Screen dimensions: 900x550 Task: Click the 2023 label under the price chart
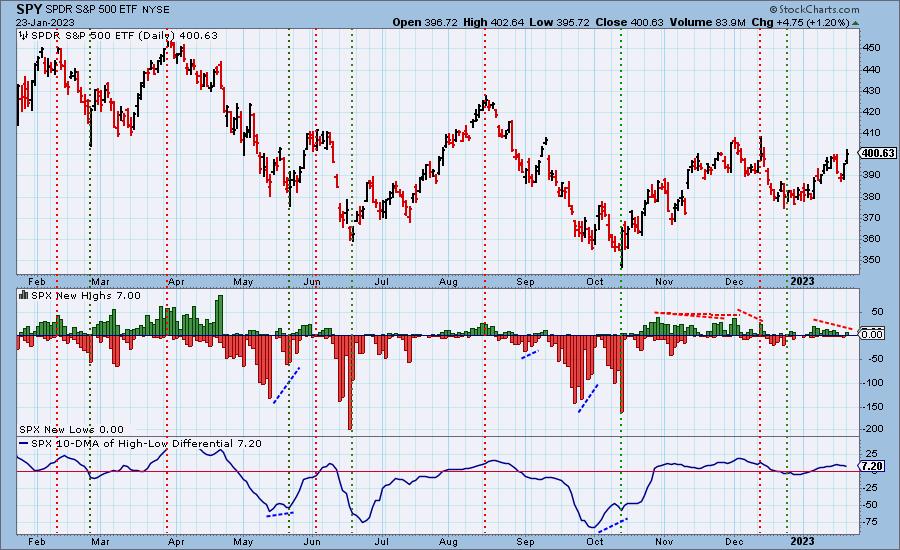(x=802, y=281)
